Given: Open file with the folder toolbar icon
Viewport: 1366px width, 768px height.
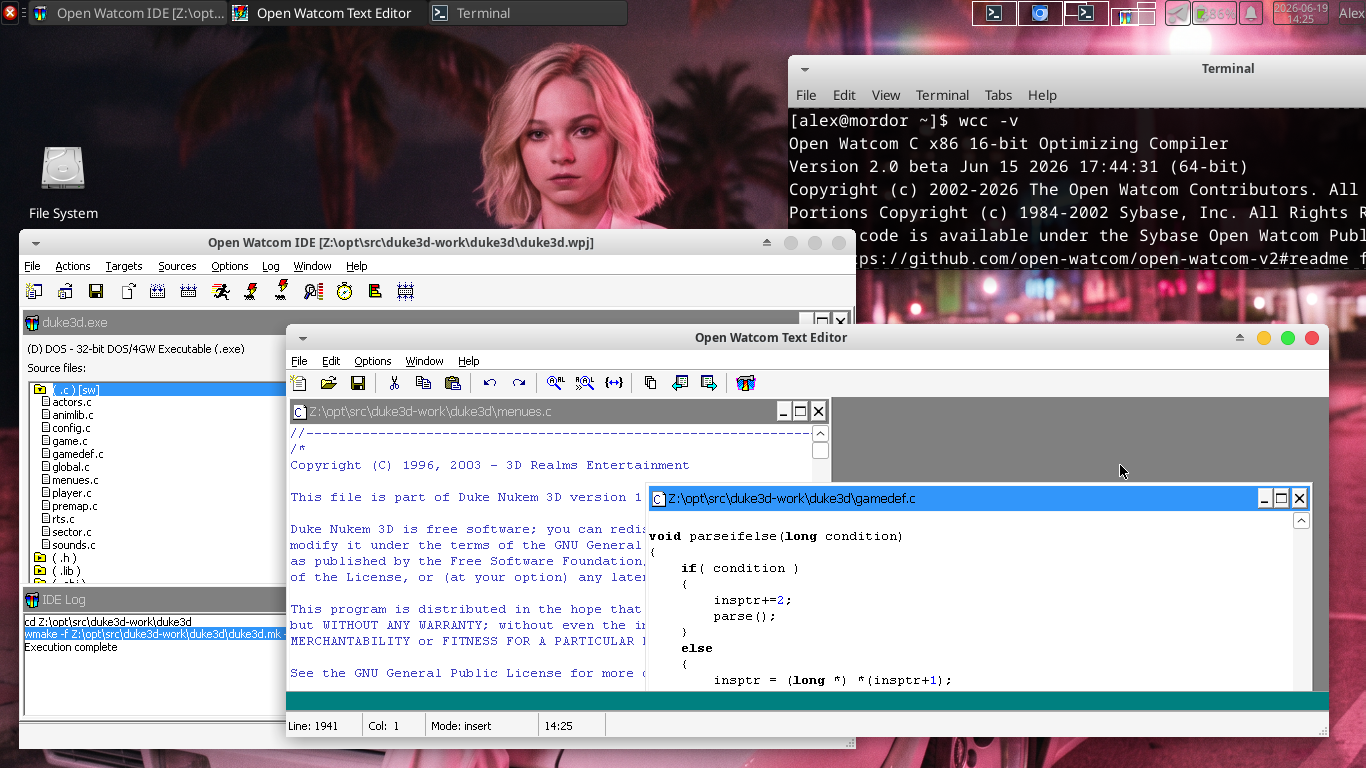Looking at the screenshot, I should pyautogui.click(x=328, y=383).
